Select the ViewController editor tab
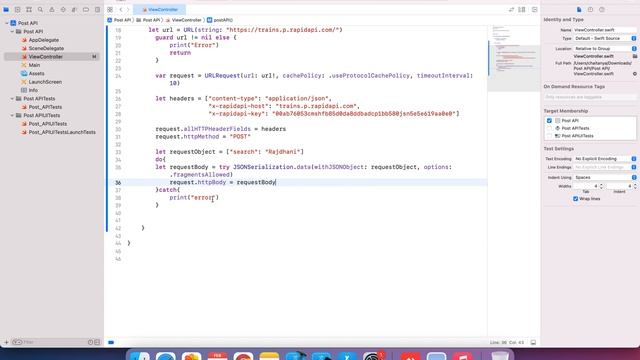The image size is (640, 360). click(160, 9)
